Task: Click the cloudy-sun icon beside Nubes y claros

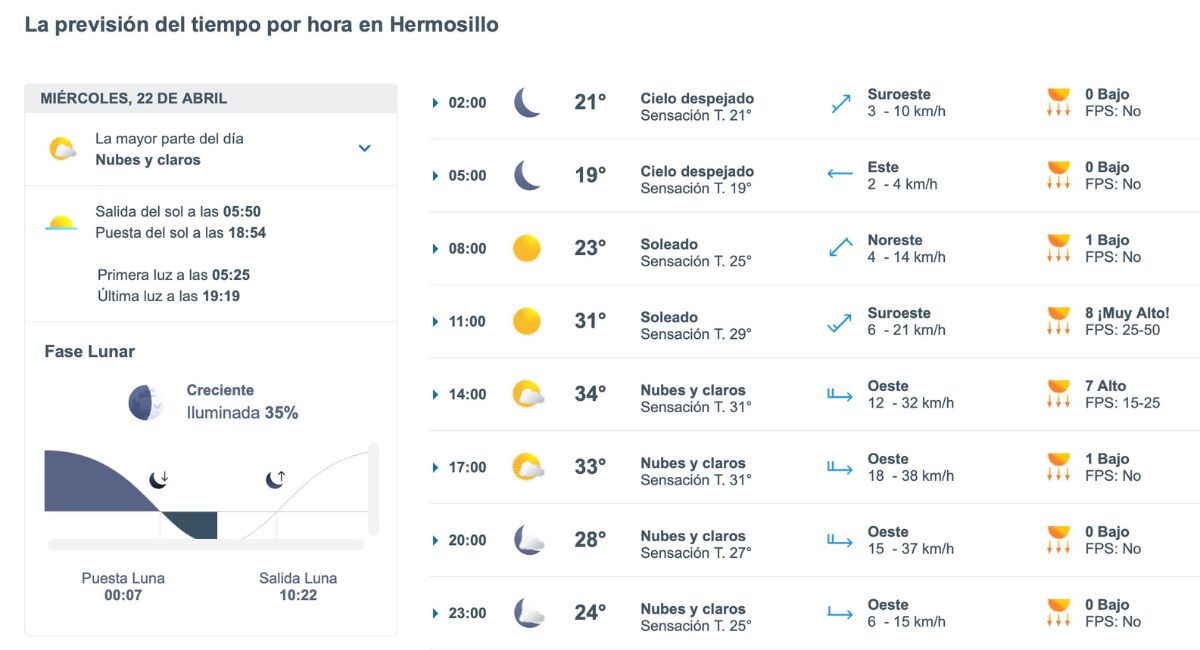Action: [61, 146]
